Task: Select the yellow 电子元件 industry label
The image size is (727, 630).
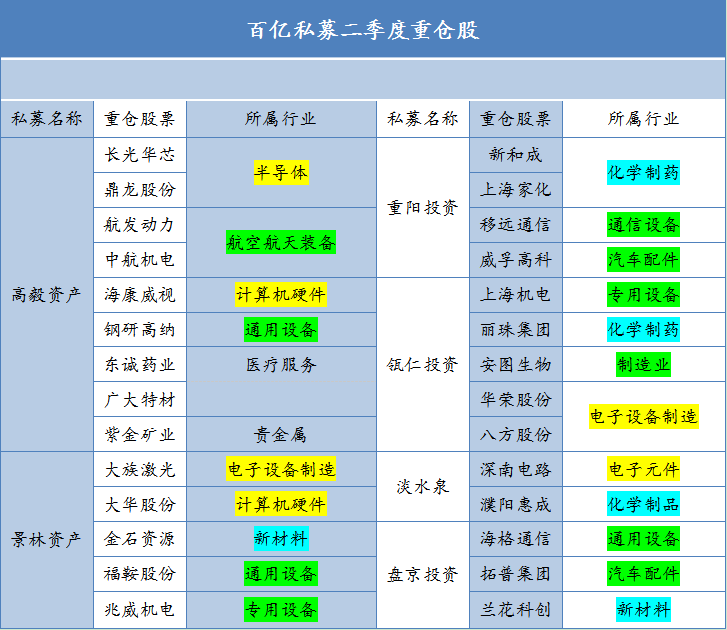Action: coord(644,469)
